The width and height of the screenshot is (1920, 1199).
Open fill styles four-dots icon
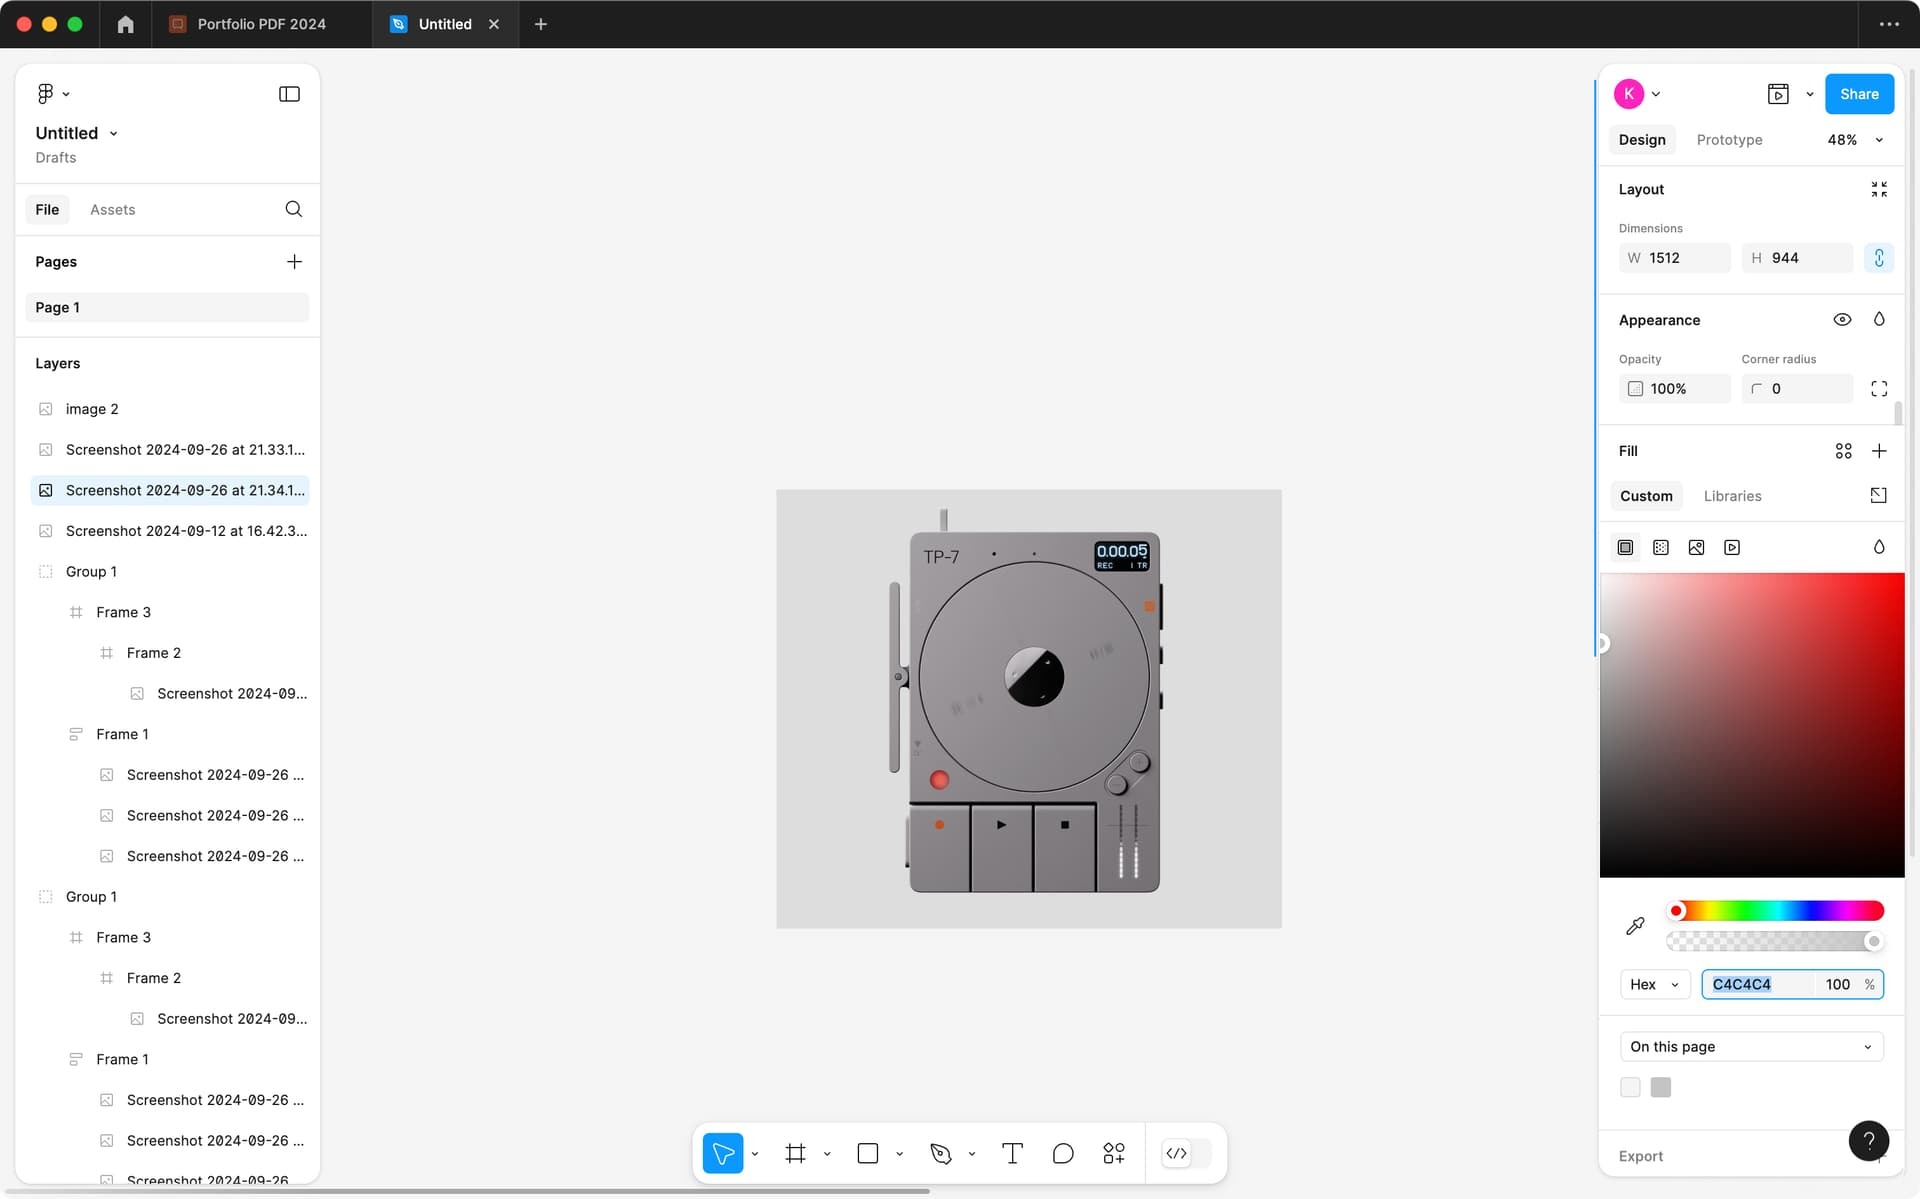coord(1843,451)
